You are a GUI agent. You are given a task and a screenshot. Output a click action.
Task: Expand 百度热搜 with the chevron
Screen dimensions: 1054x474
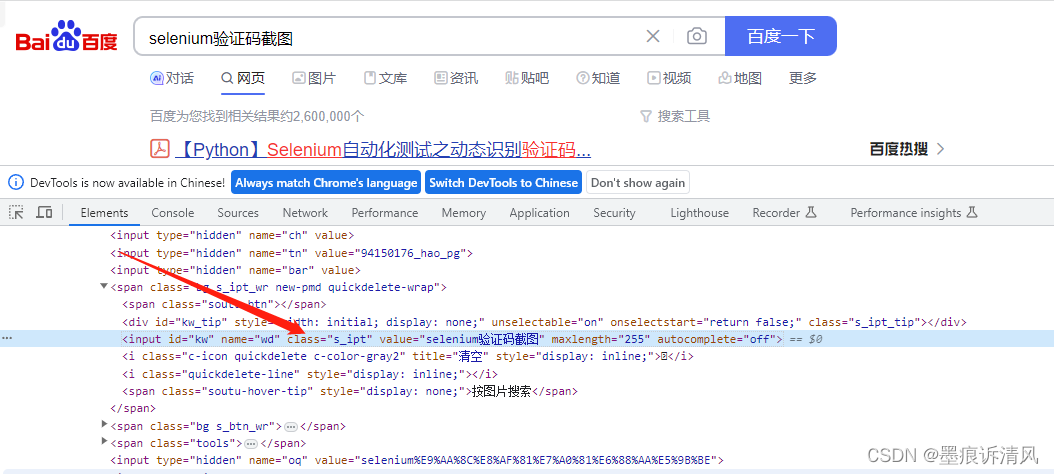940,149
